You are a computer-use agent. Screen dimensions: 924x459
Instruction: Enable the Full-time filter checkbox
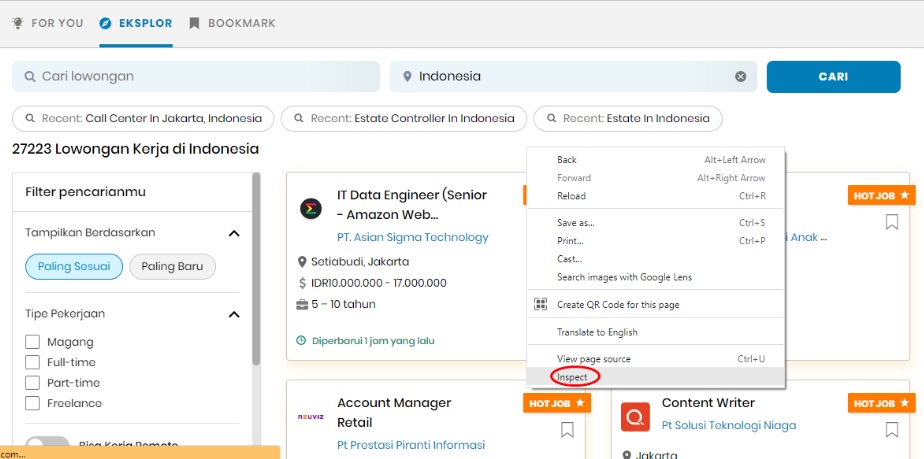(33, 362)
